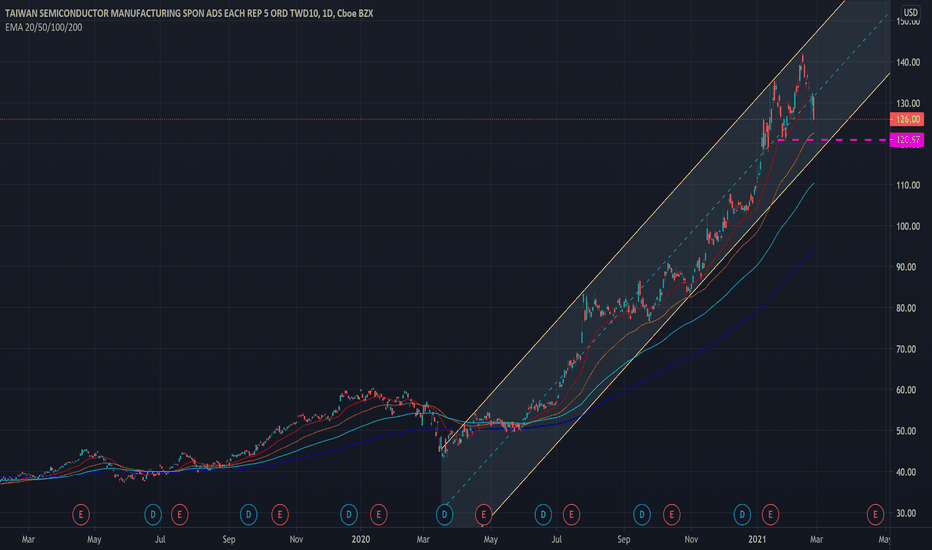
Task: Click the 100.00 price axis label
Action: (x=908, y=226)
